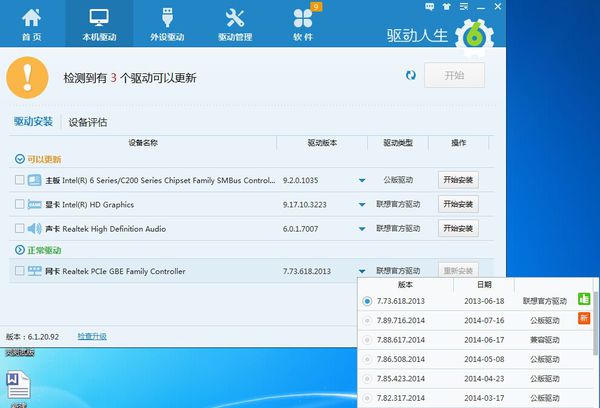This screenshot has height=408, width=600.
Task: Click 公版驱动 type of SMBus row
Action: point(398,180)
